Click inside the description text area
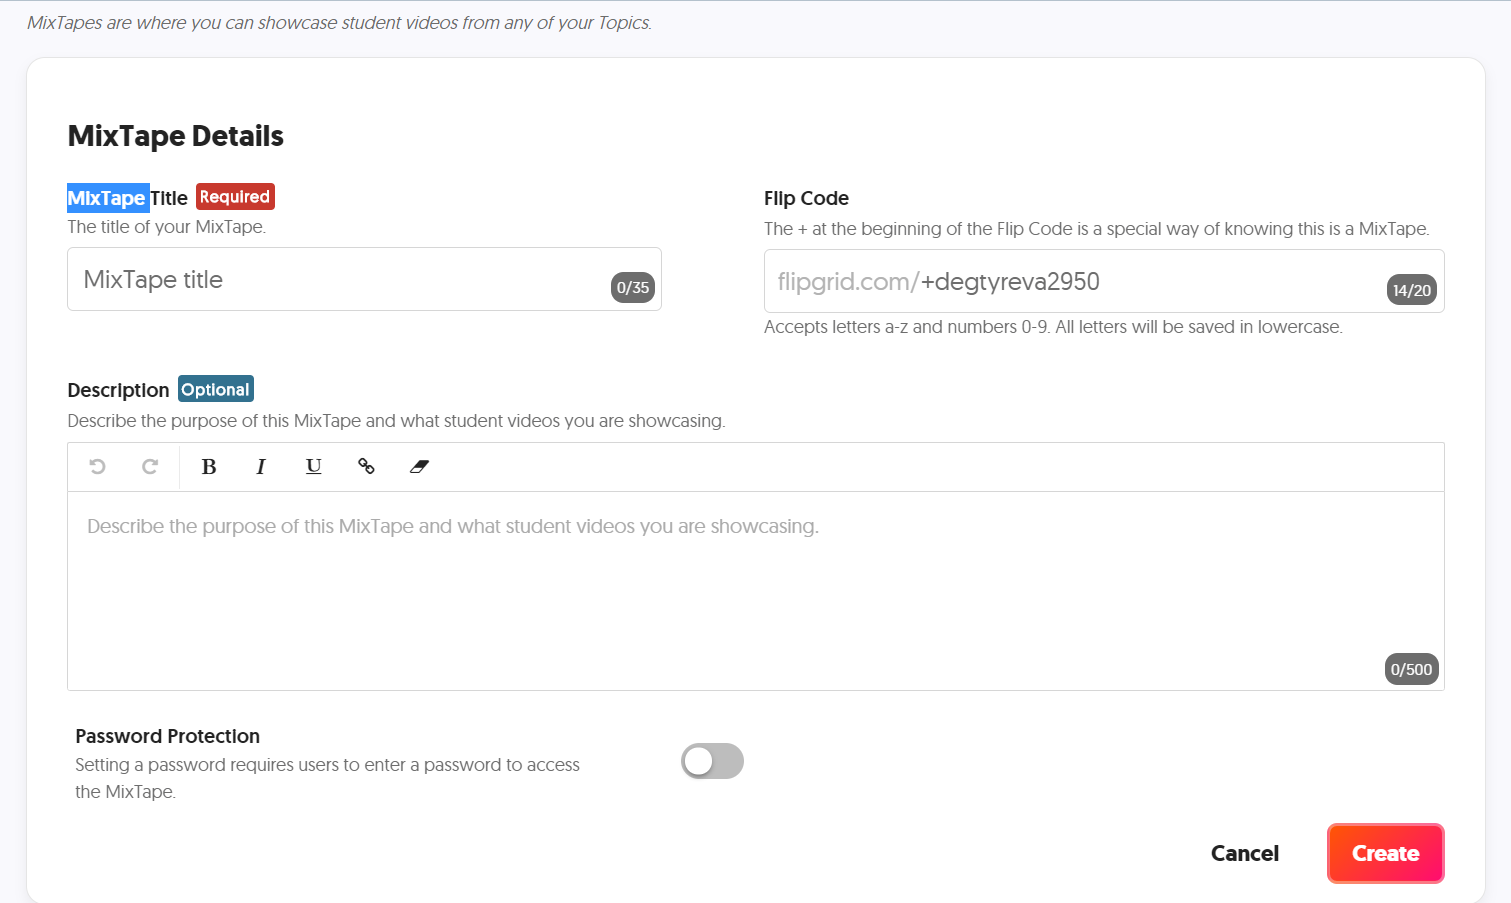The height and width of the screenshot is (903, 1511). [x=756, y=590]
